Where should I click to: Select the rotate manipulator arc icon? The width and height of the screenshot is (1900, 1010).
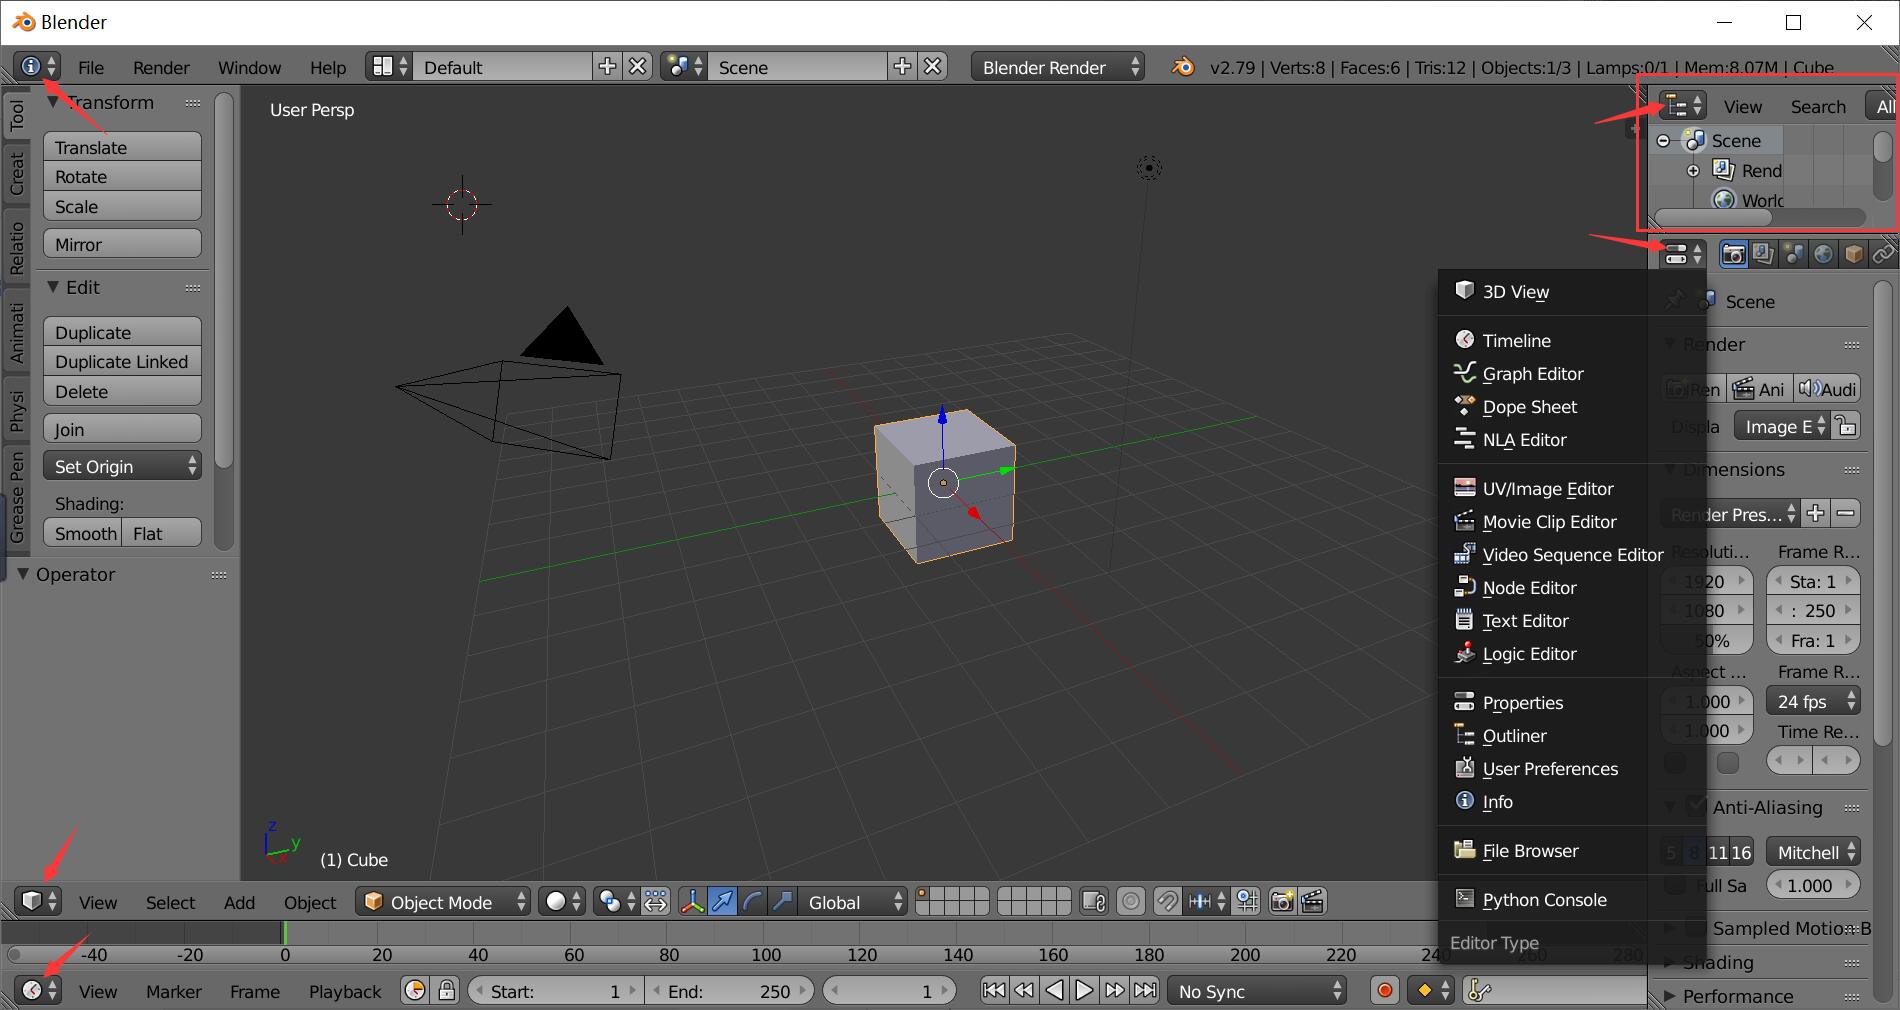752,901
